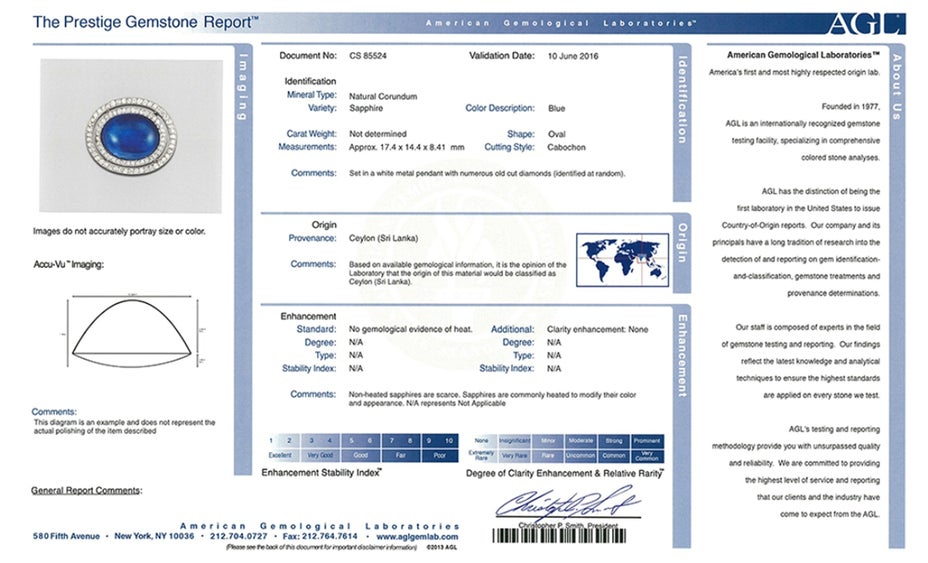Screen dimensions: 928x563
Task: Click Christopher P. Smith's signature
Action: click(567, 504)
